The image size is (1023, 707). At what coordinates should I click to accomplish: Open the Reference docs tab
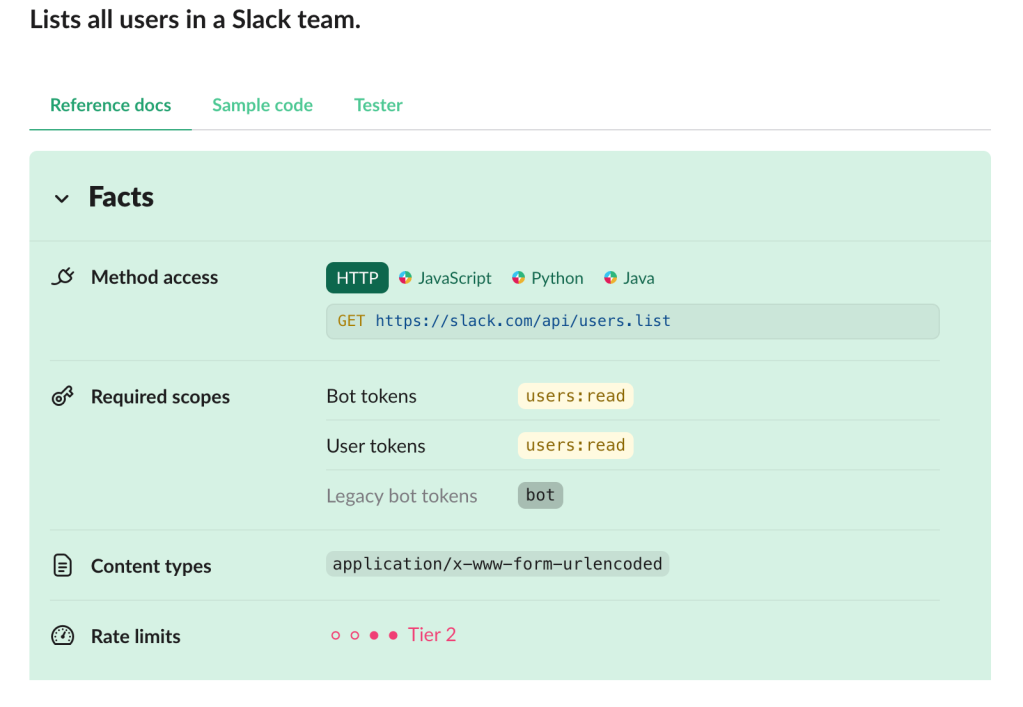pyautogui.click(x=110, y=105)
